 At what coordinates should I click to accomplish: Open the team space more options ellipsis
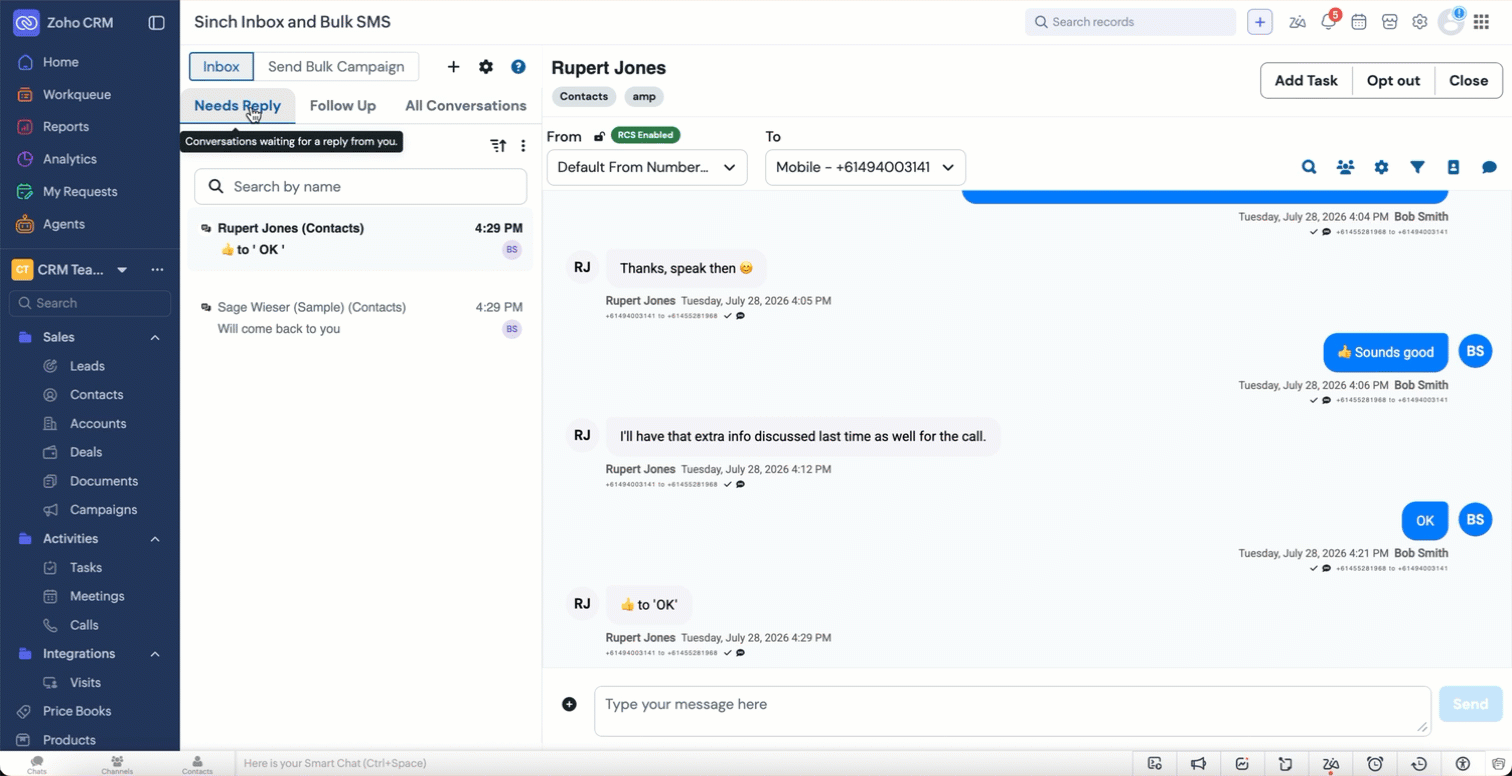point(157,269)
